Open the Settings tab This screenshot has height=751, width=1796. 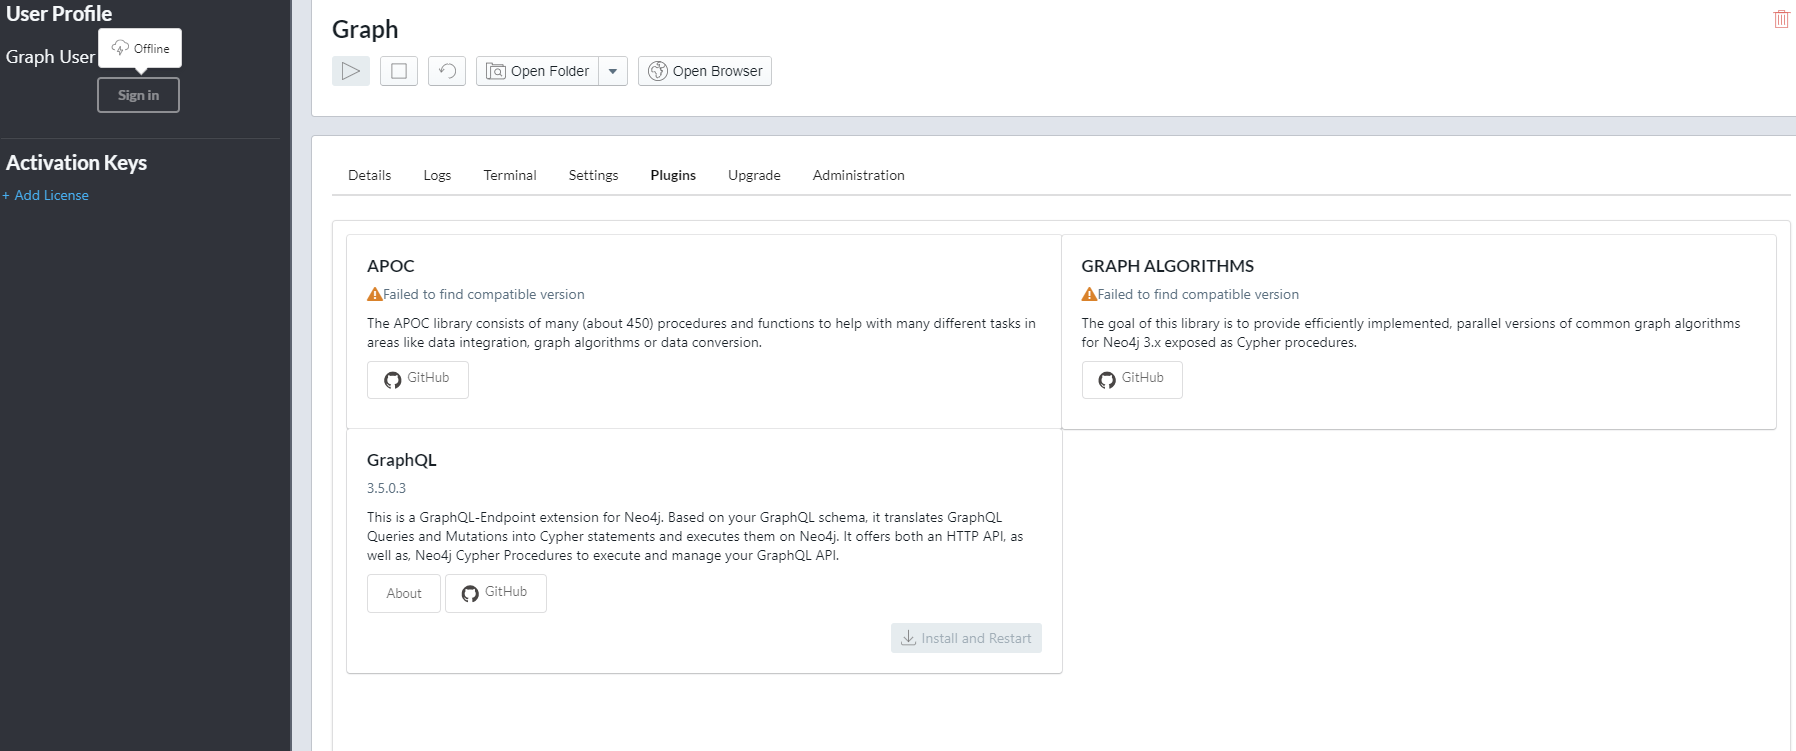593,175
